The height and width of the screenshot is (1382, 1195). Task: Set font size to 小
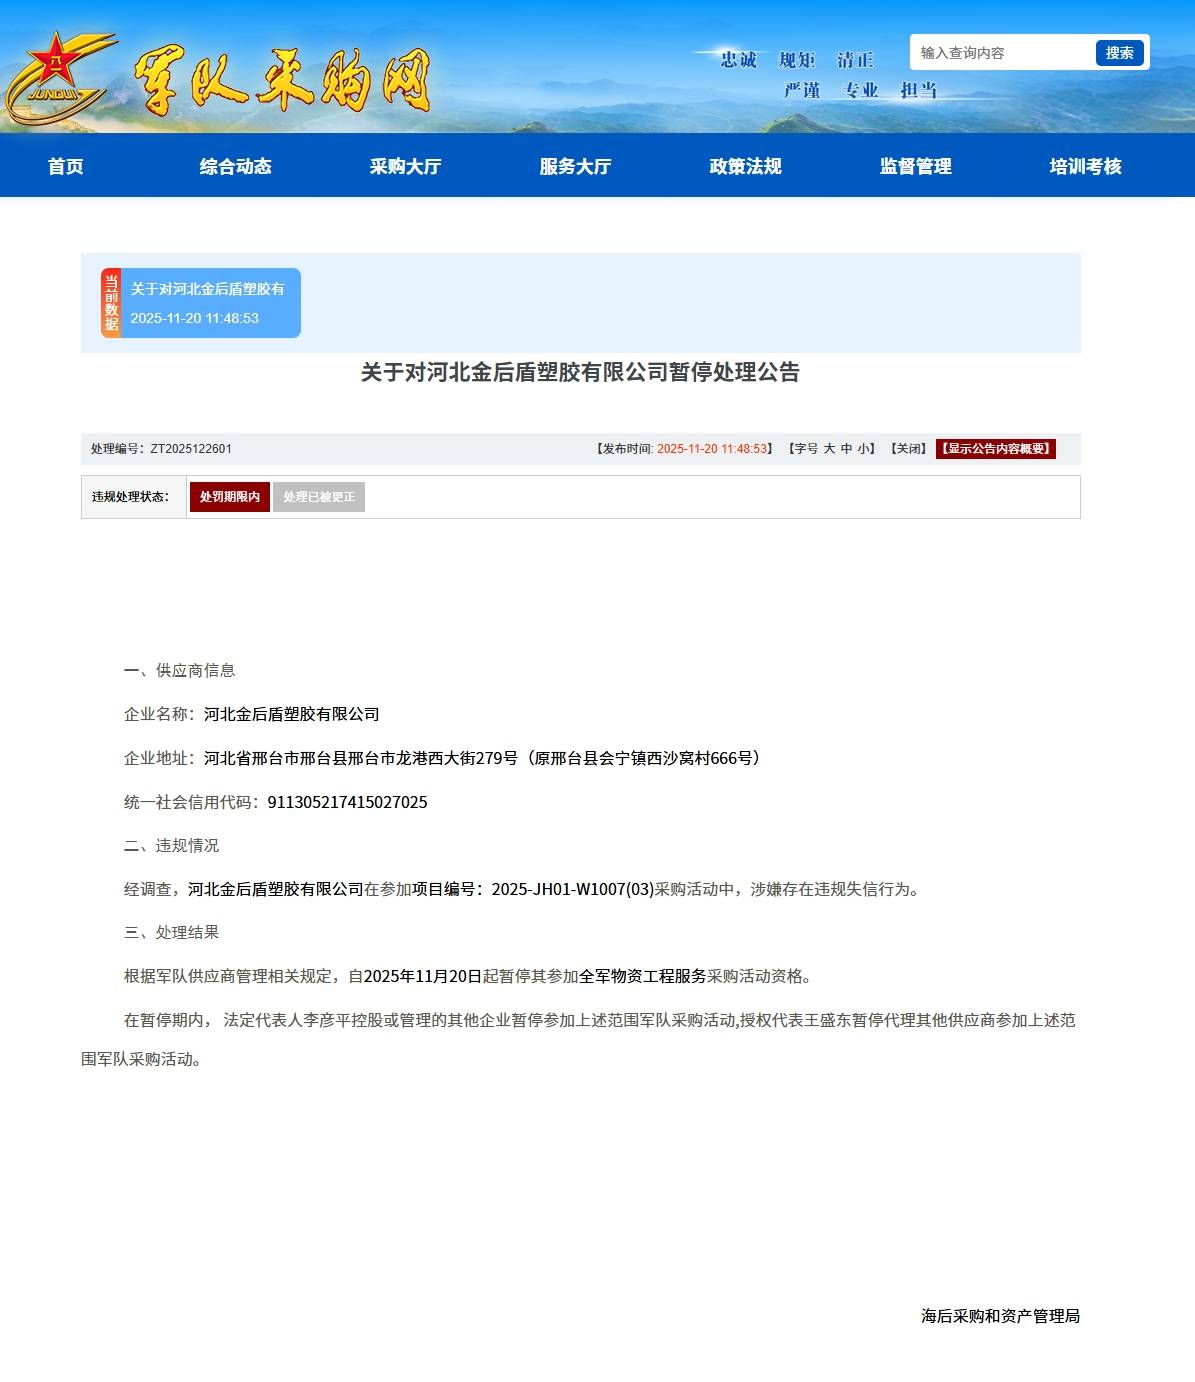click(865, 449)
